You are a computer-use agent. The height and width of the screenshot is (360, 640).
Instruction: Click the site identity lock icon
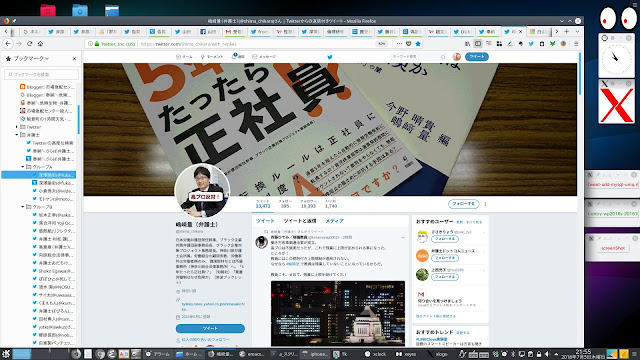[97, 44]
